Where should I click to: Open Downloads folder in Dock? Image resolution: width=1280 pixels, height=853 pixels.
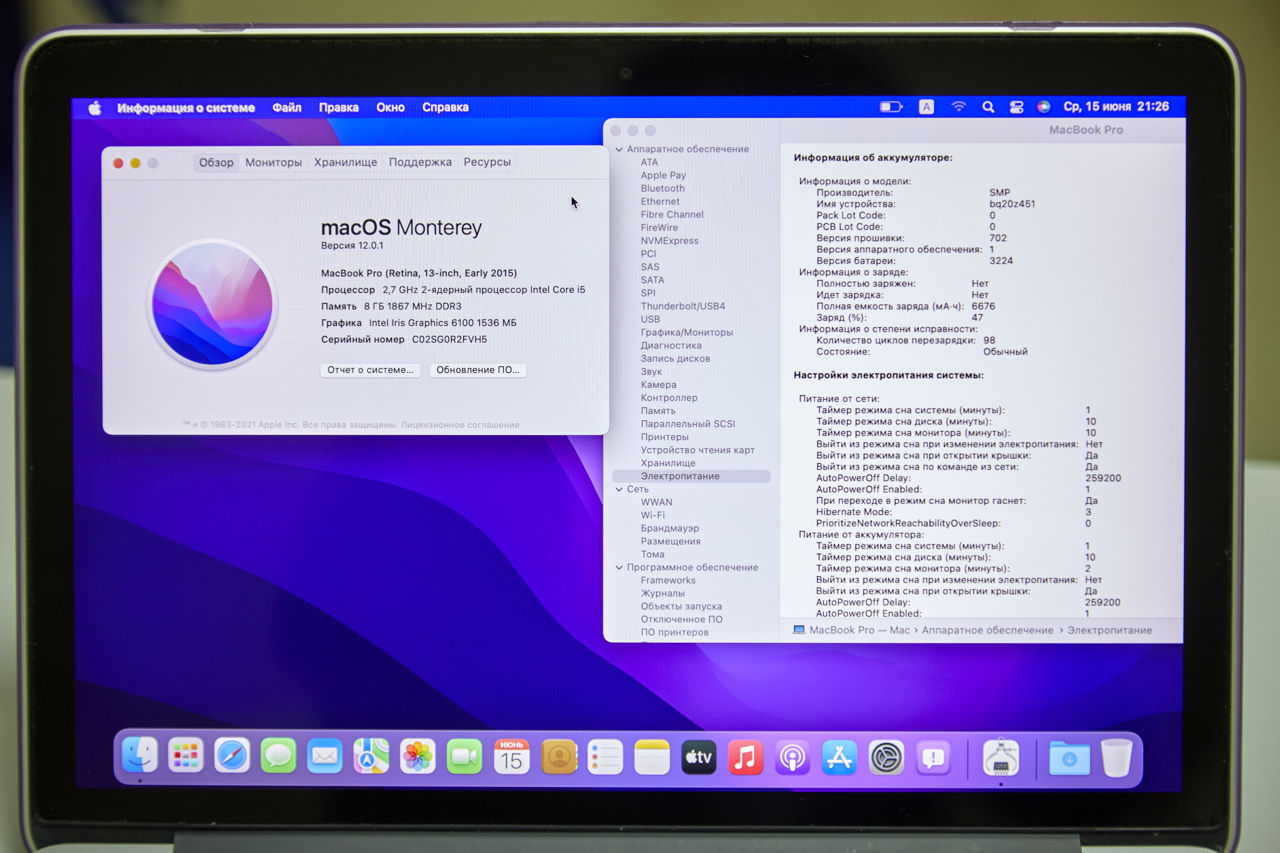pos(1069,758)
